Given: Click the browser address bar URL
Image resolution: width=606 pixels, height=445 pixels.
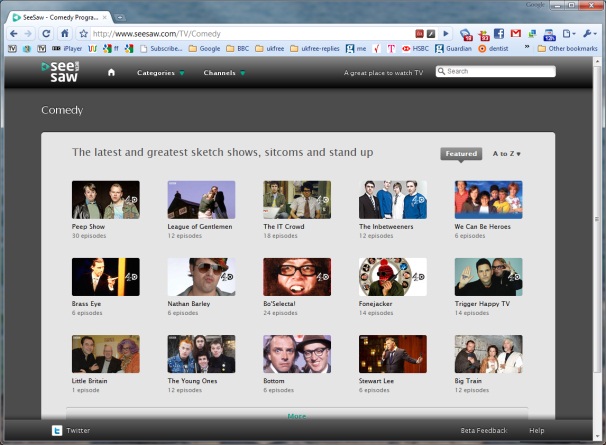Looking at the screenshot, I should (x=157, y=34).
